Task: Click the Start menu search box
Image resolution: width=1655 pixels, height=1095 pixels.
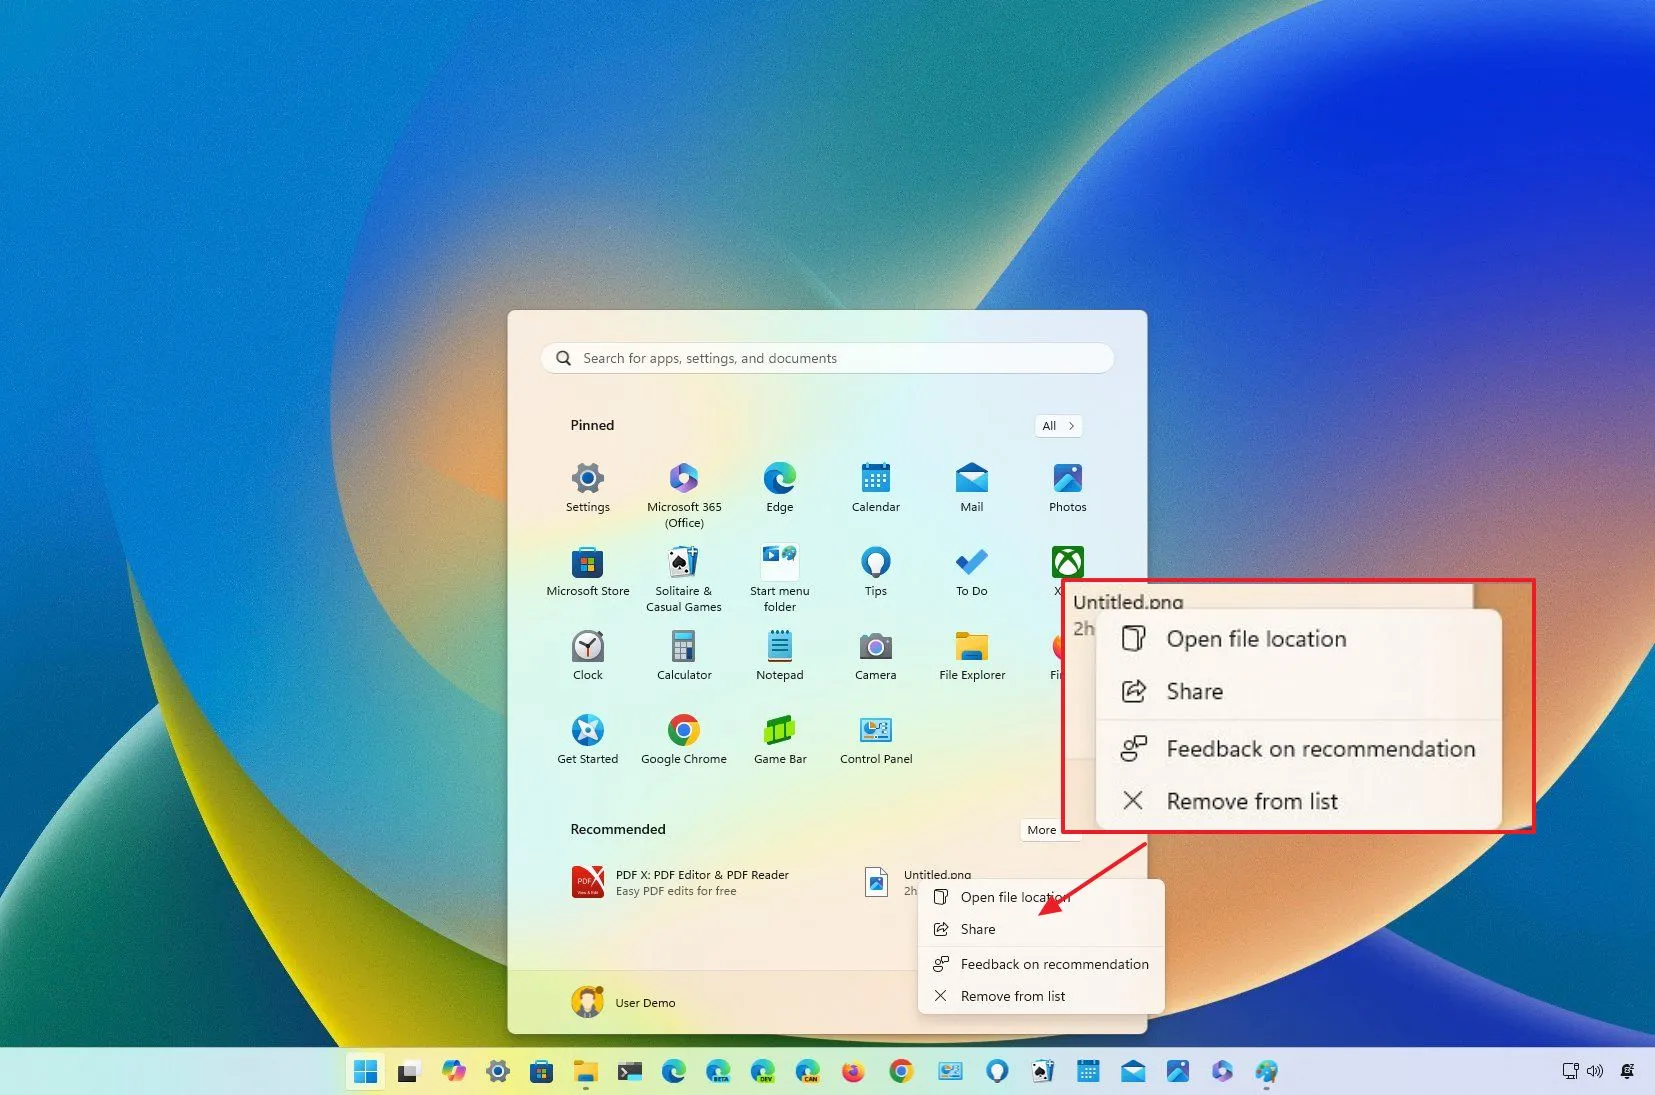Action: (x=827, y=358)
